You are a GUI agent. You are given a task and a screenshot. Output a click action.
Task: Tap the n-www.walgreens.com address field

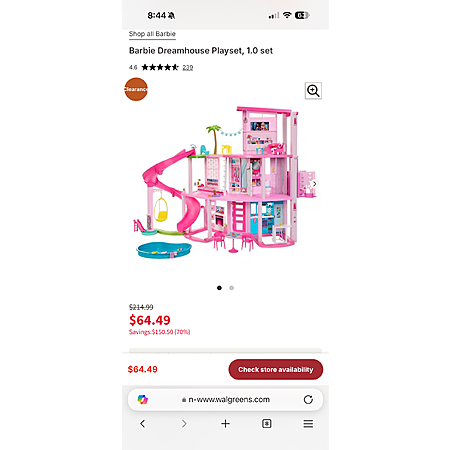(225, 399)
